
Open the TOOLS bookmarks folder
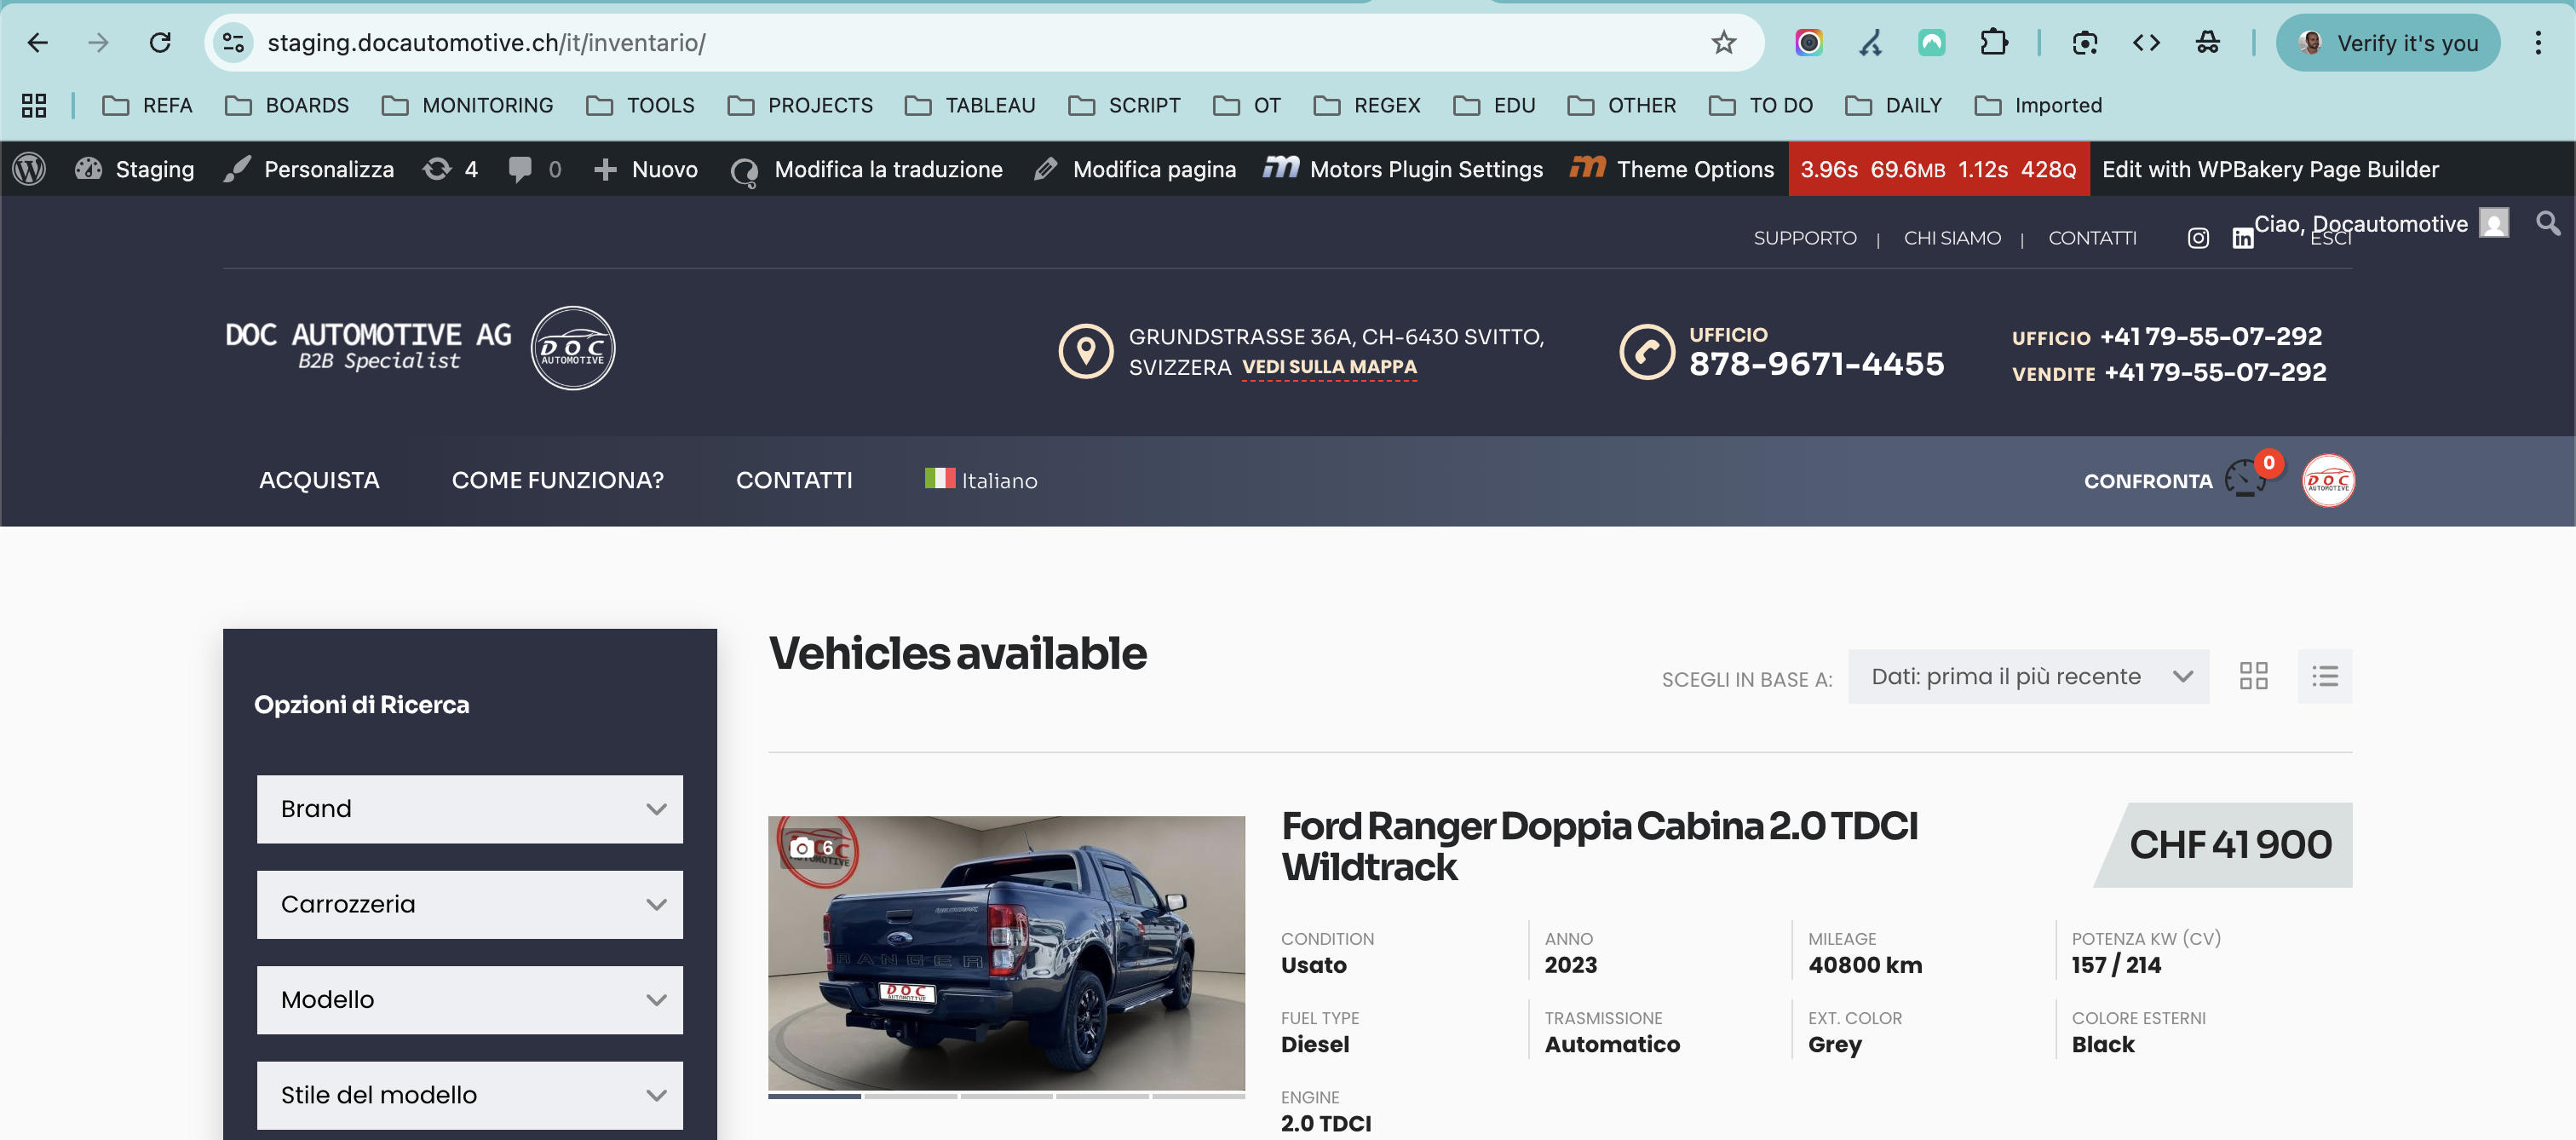click(640, 105)
